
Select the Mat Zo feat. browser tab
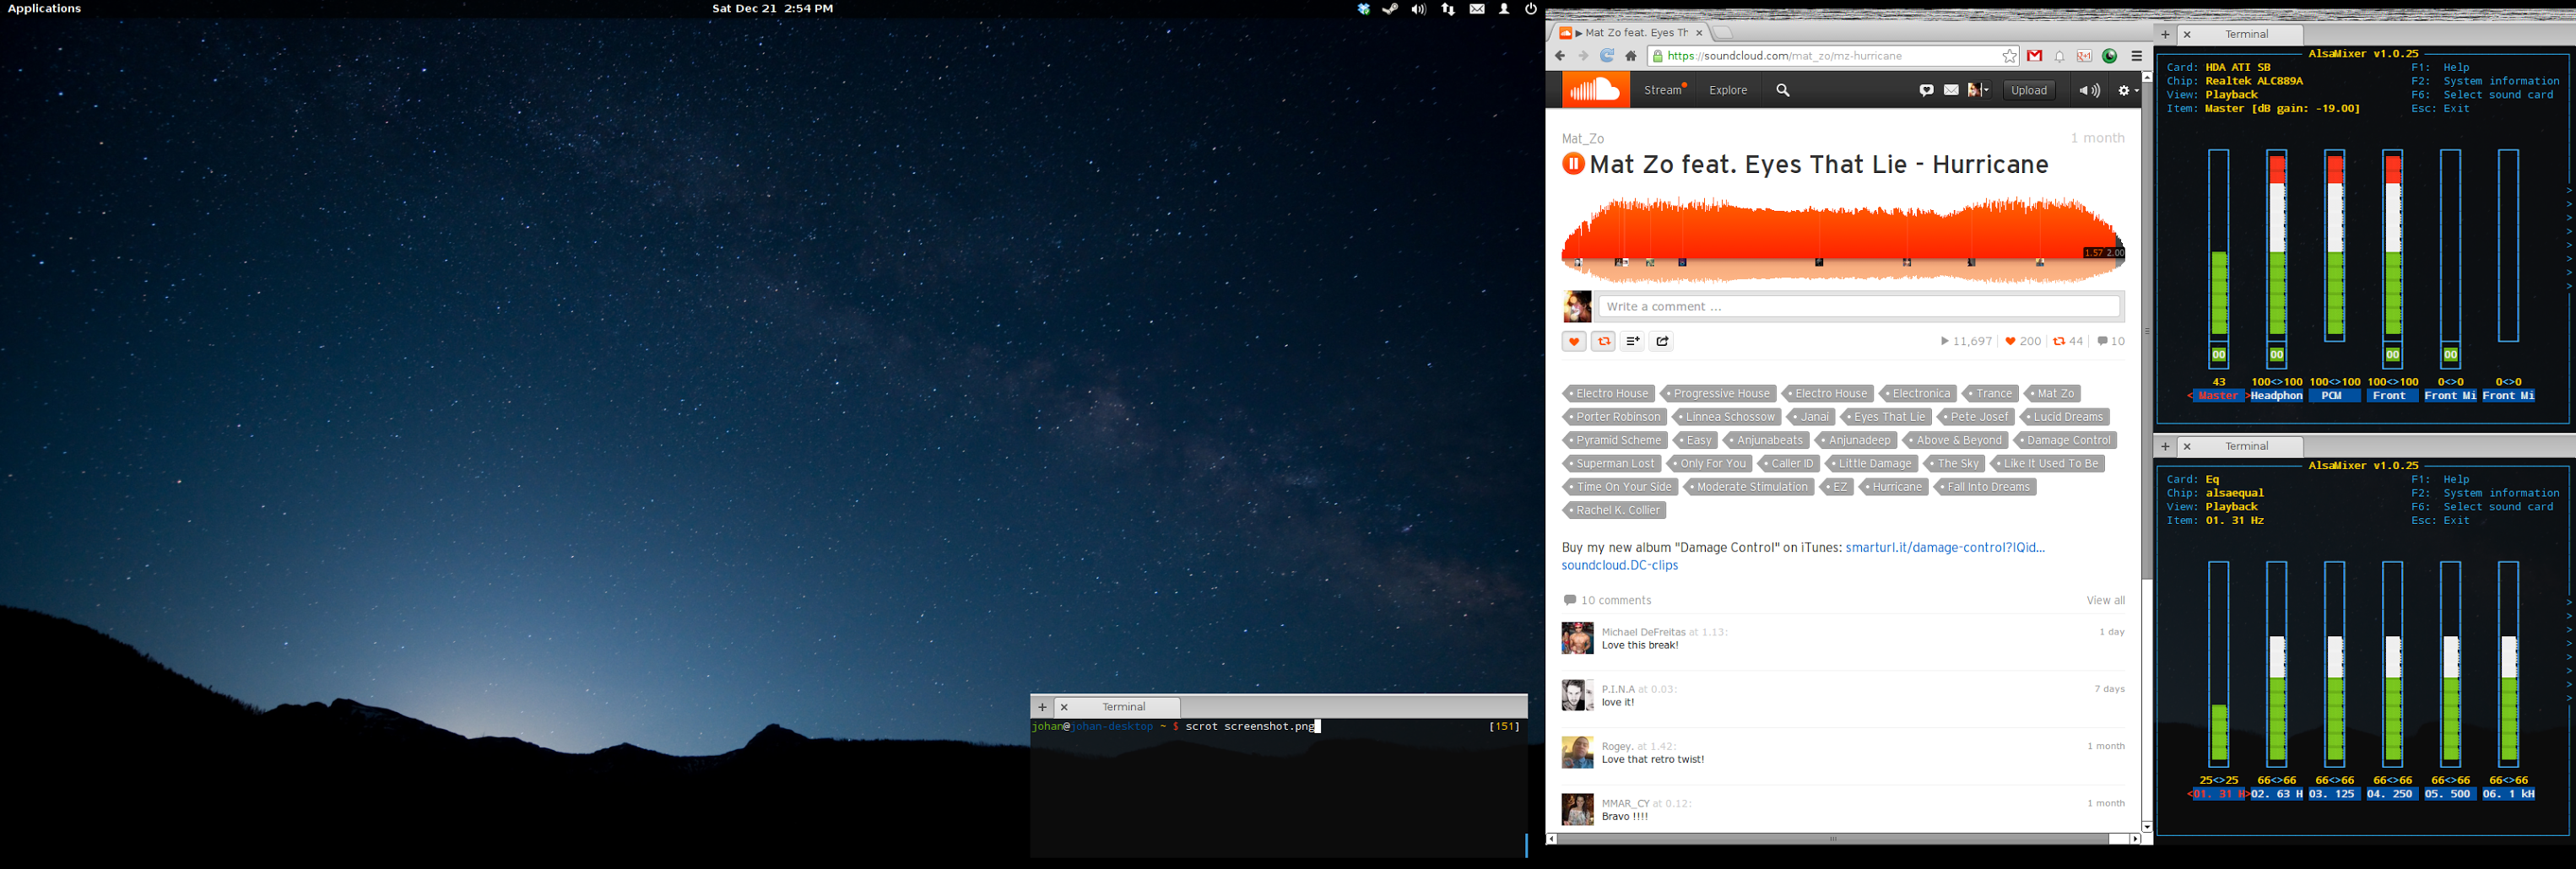1632,32
